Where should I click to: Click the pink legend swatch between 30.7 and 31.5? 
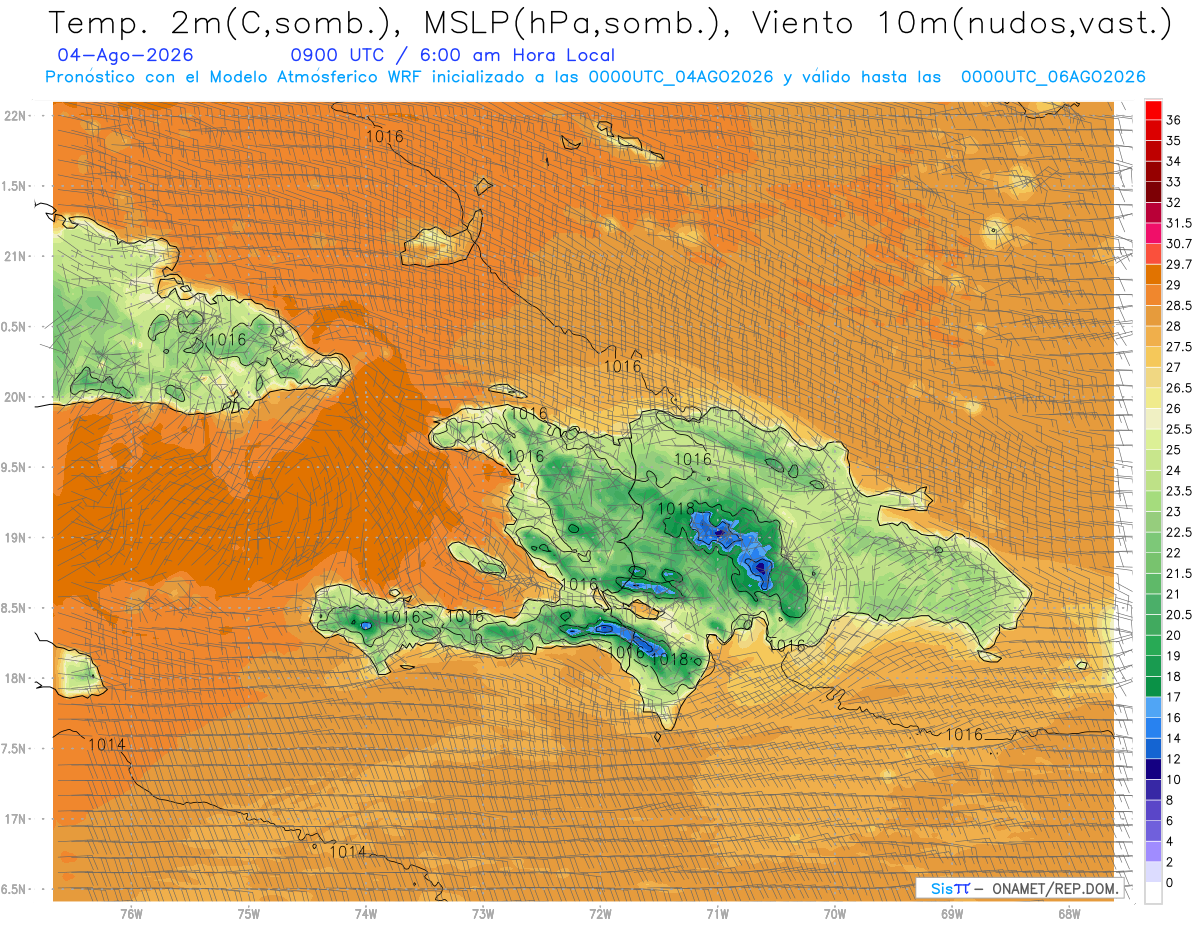click(x=1153, y=234)
